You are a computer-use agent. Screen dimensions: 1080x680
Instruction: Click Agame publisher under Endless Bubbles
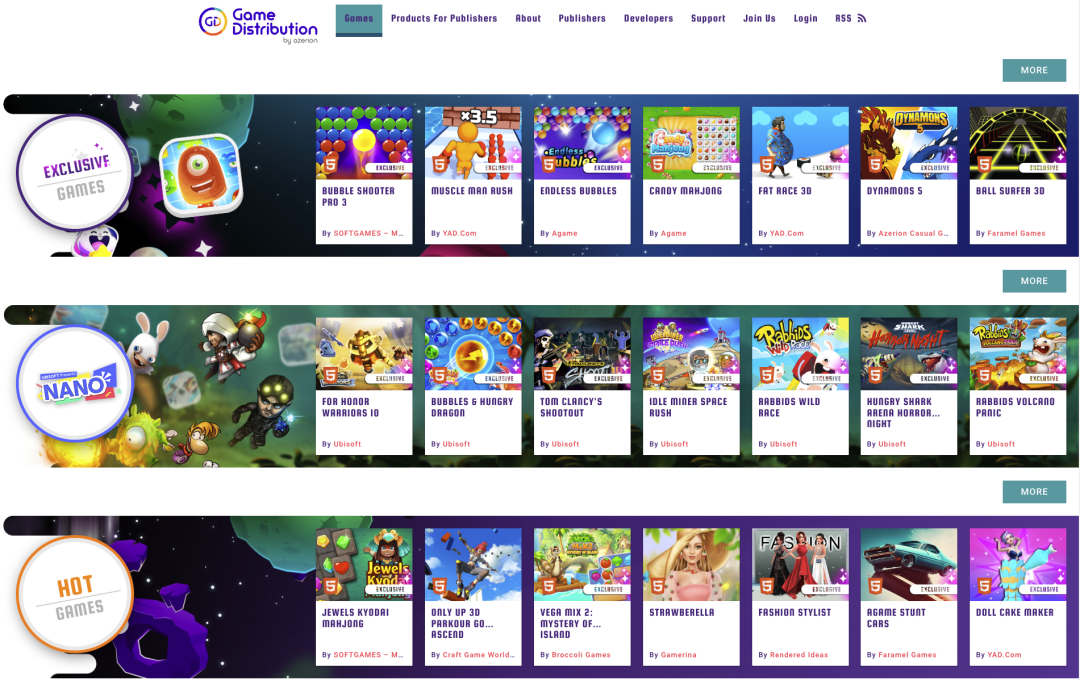point(564,234)
